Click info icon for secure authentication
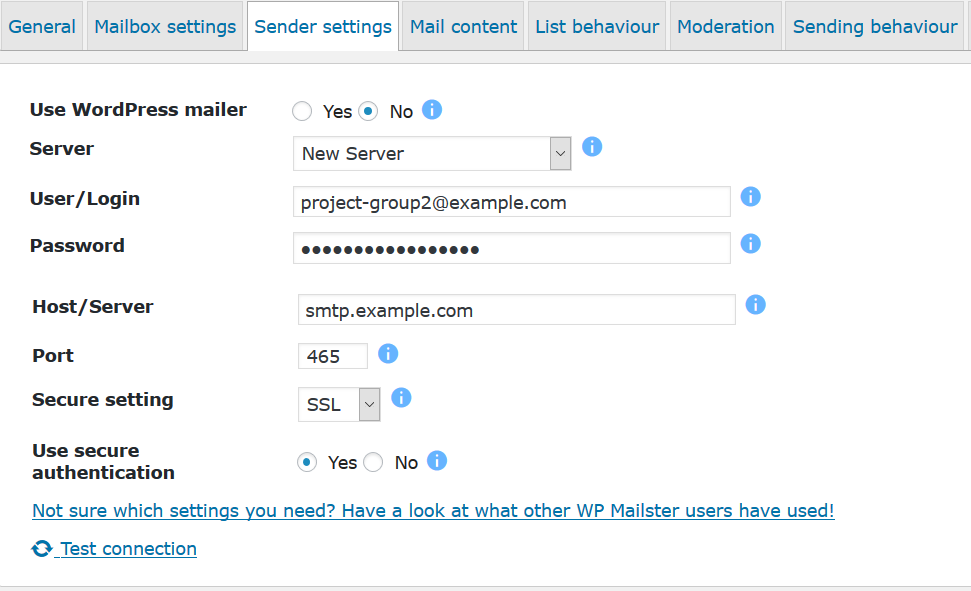Screen dimensions: 971x591 [437, 461]
